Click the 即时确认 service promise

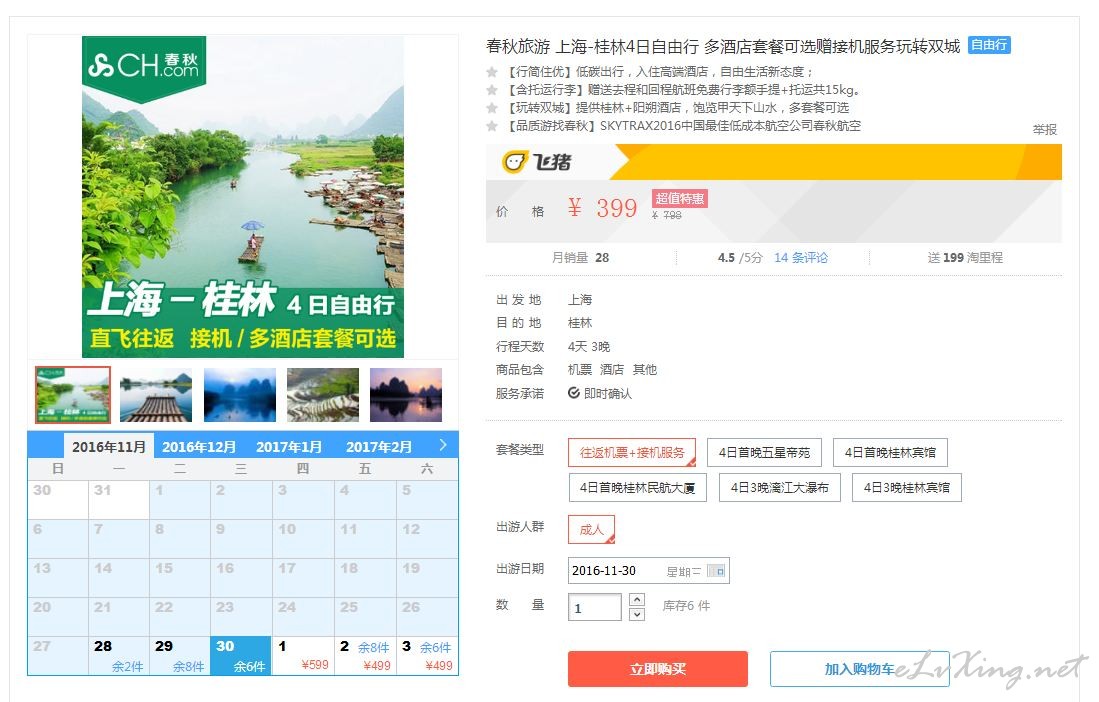click(600, 394)
